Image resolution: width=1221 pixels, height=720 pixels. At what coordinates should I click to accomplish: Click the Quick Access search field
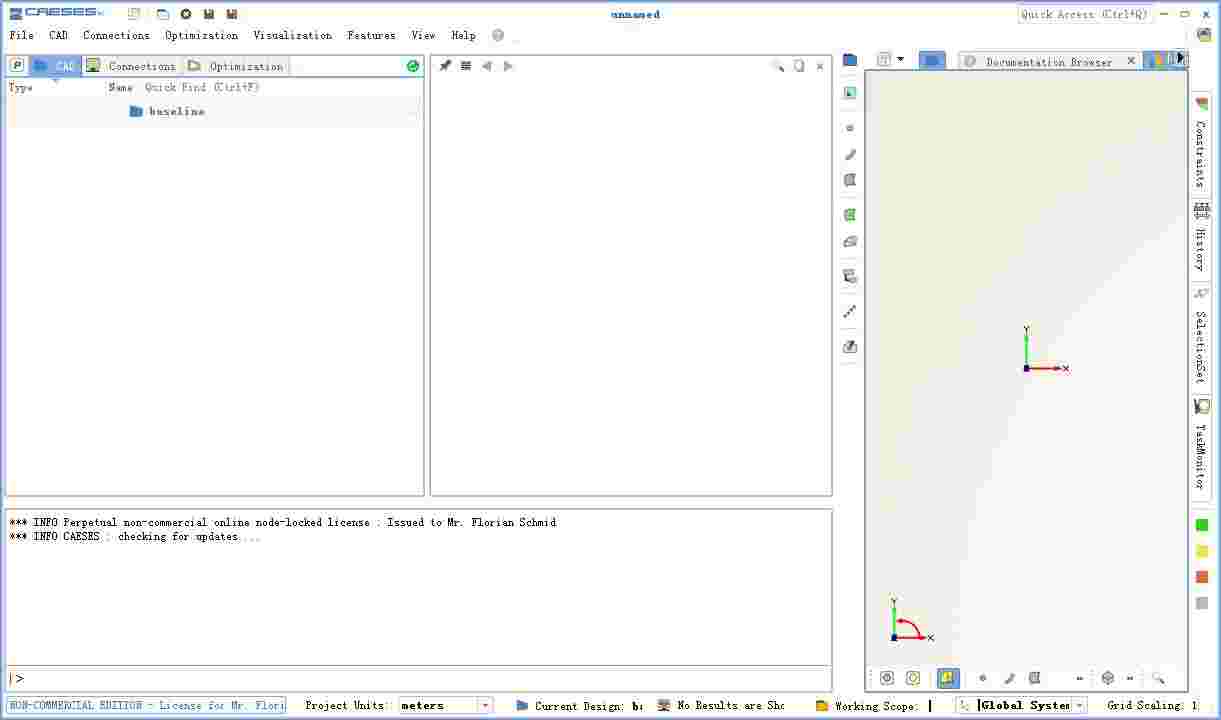1084,14
